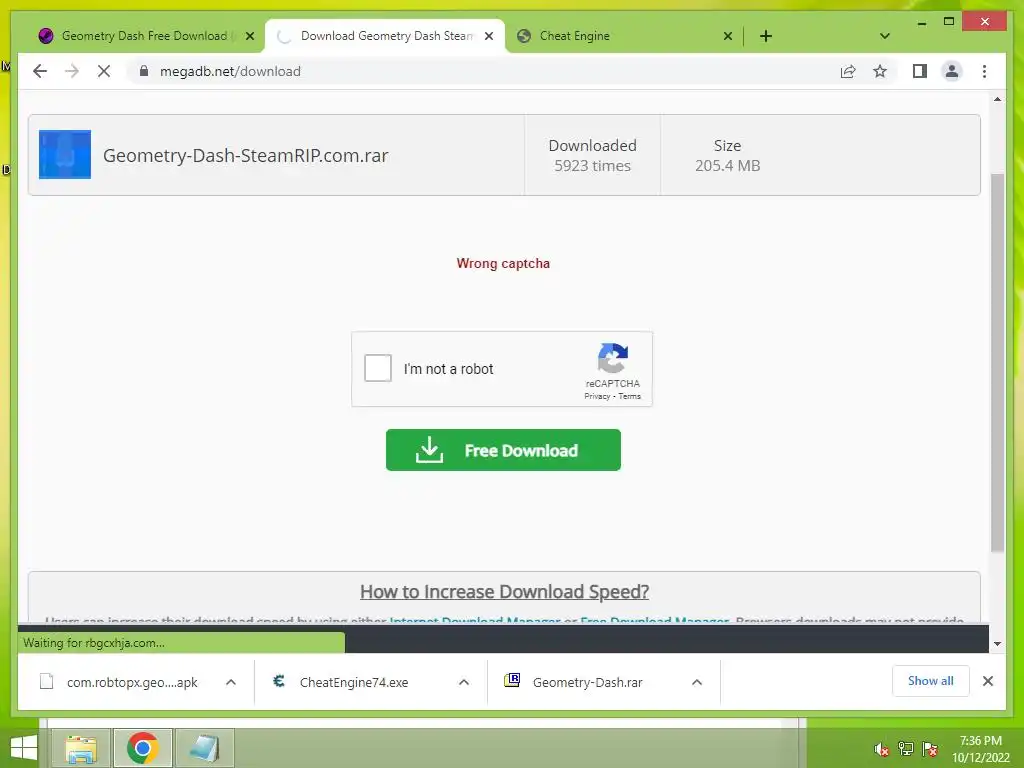Click the reCAPTCHA logo
Viewport: 1024px width, 768px height.
tap(613, 359)
